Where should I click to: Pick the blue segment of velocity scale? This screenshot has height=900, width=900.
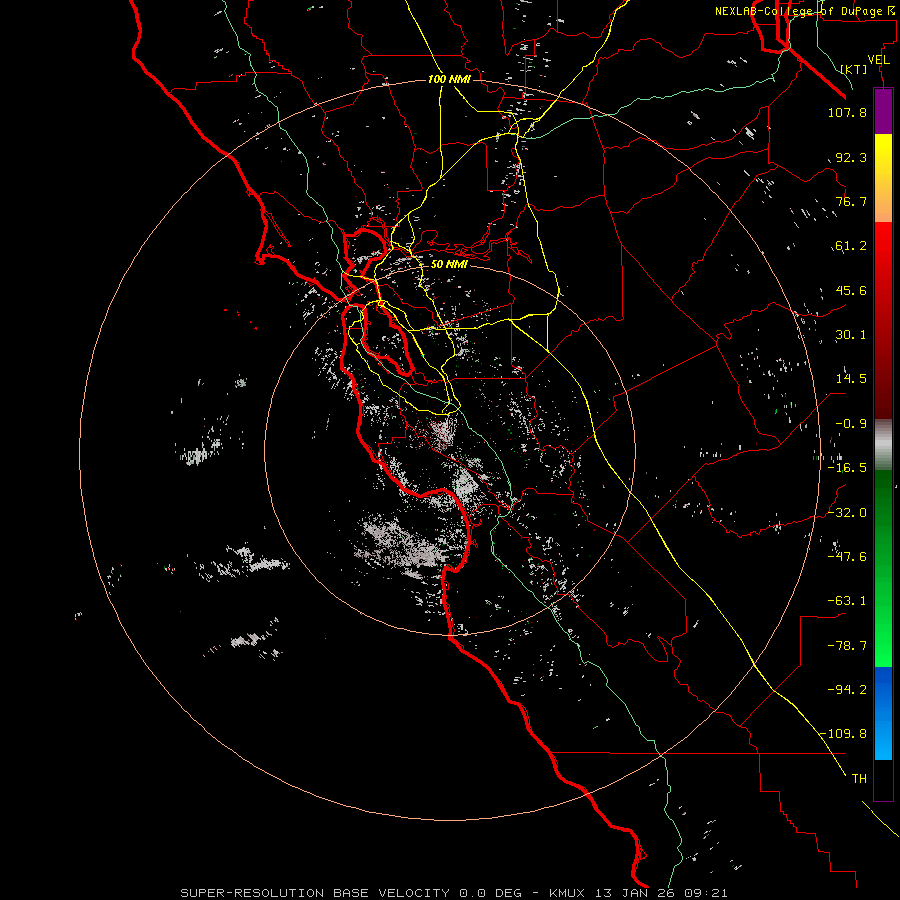[883, 713]
